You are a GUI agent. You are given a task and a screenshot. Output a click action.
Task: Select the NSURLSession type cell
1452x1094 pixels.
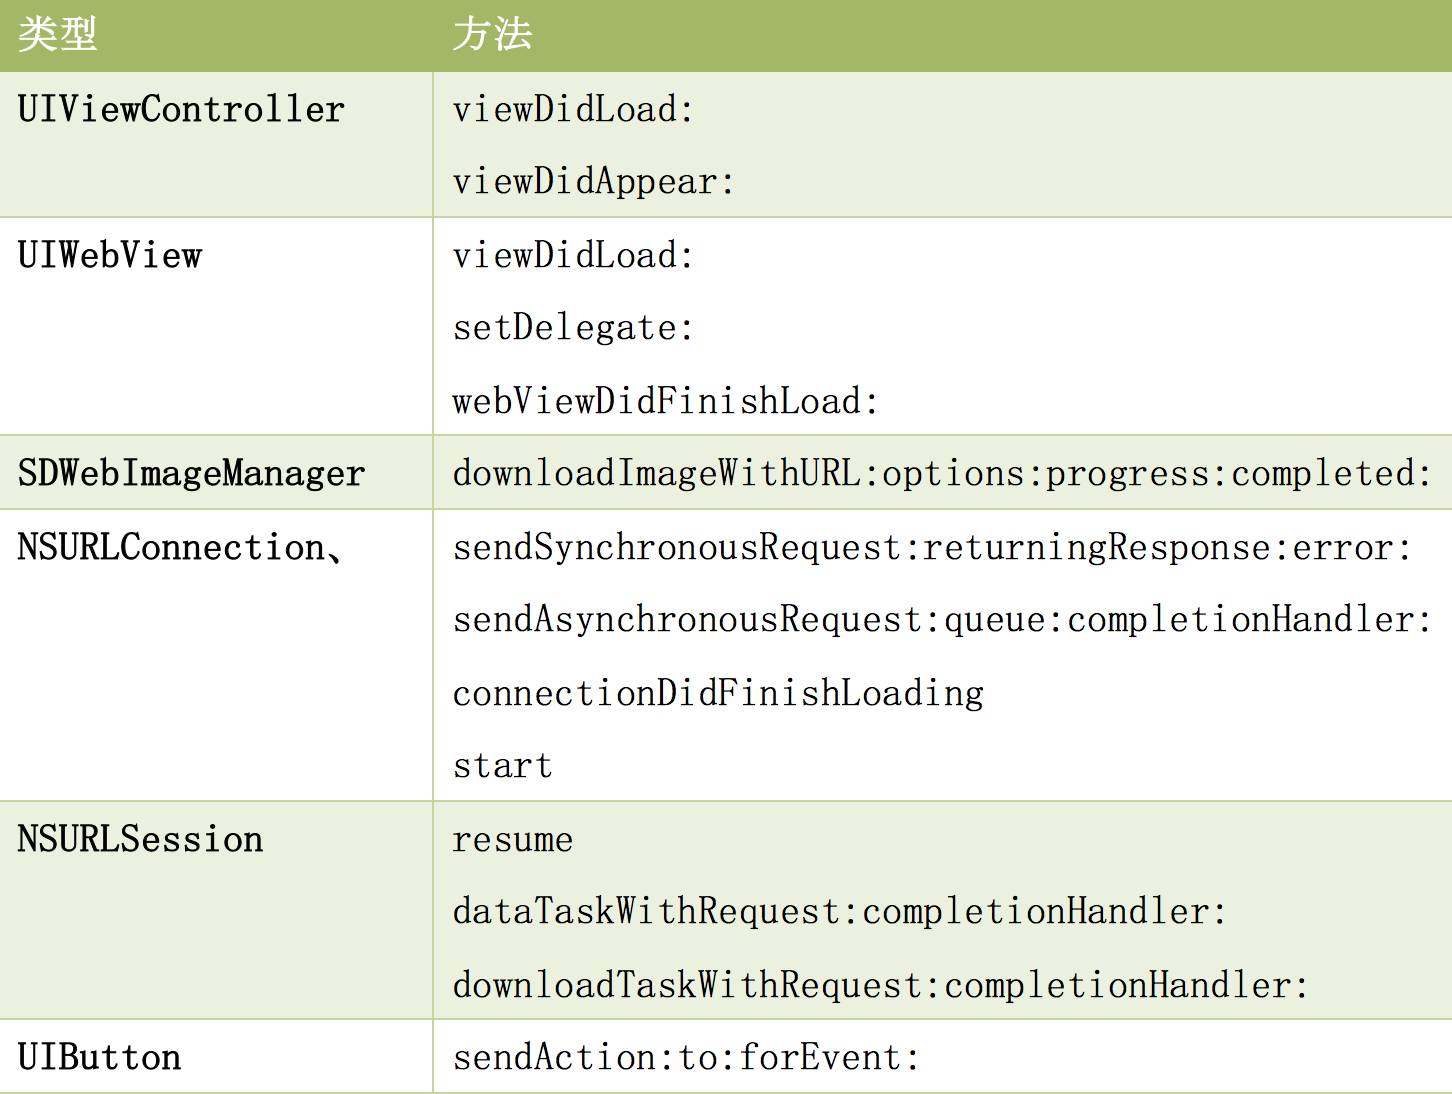pos(140,839)
